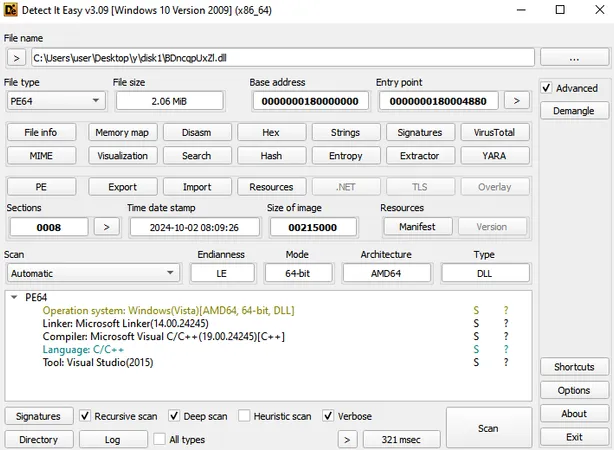Click the Search button
This screenshot has width=614, height=450.
[197, 155]
